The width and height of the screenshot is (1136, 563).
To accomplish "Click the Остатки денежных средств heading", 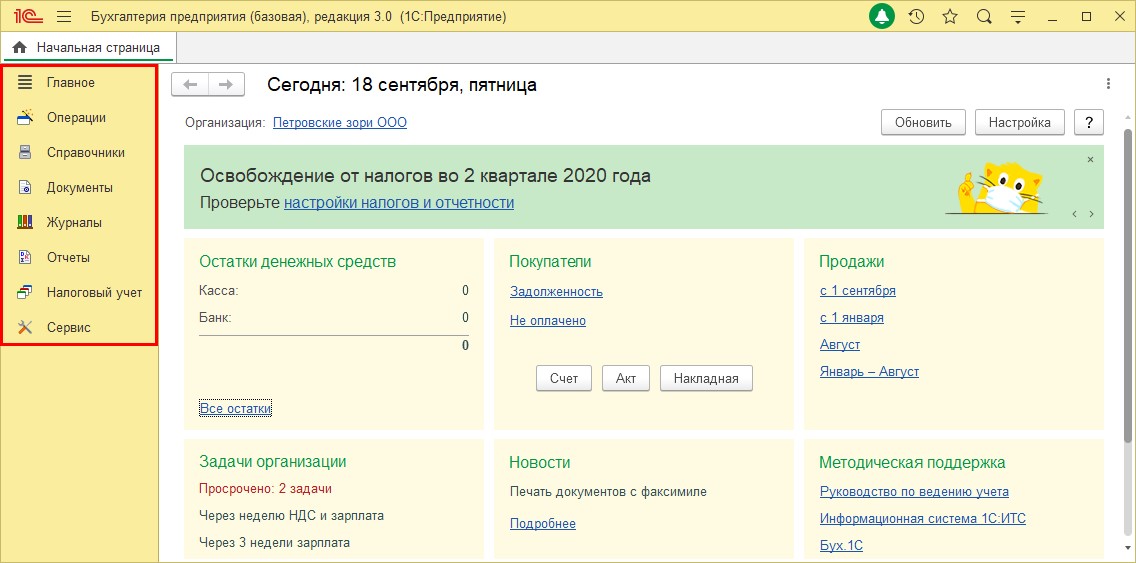I will point(297,262).
